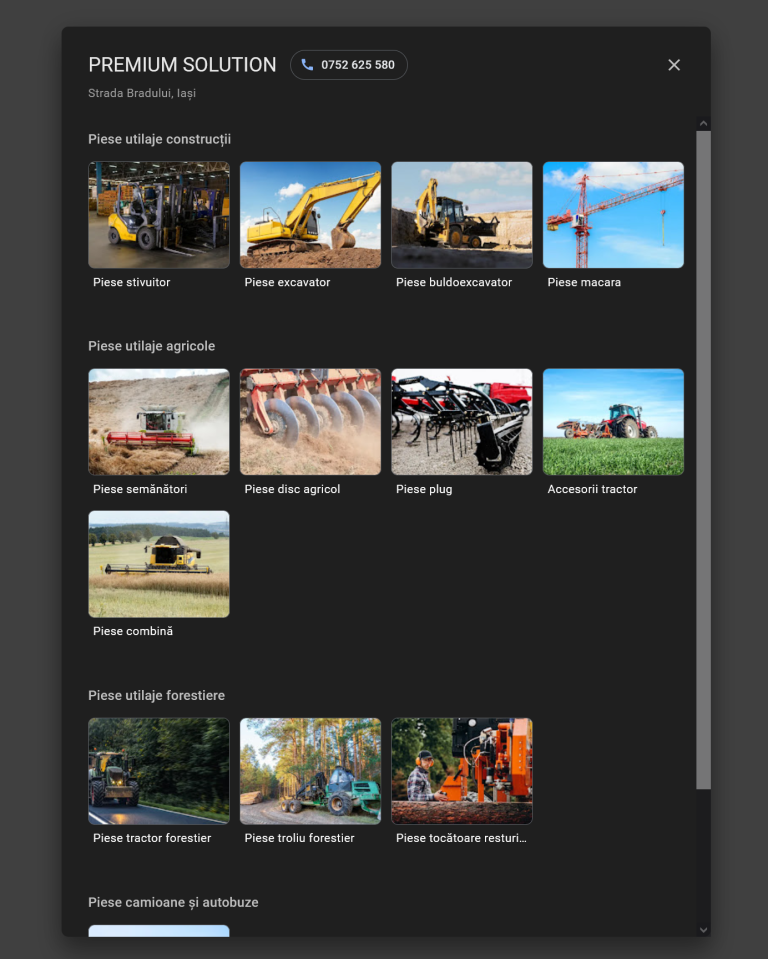
Task: Click the 'Piese combină' label
Action: 133,631
